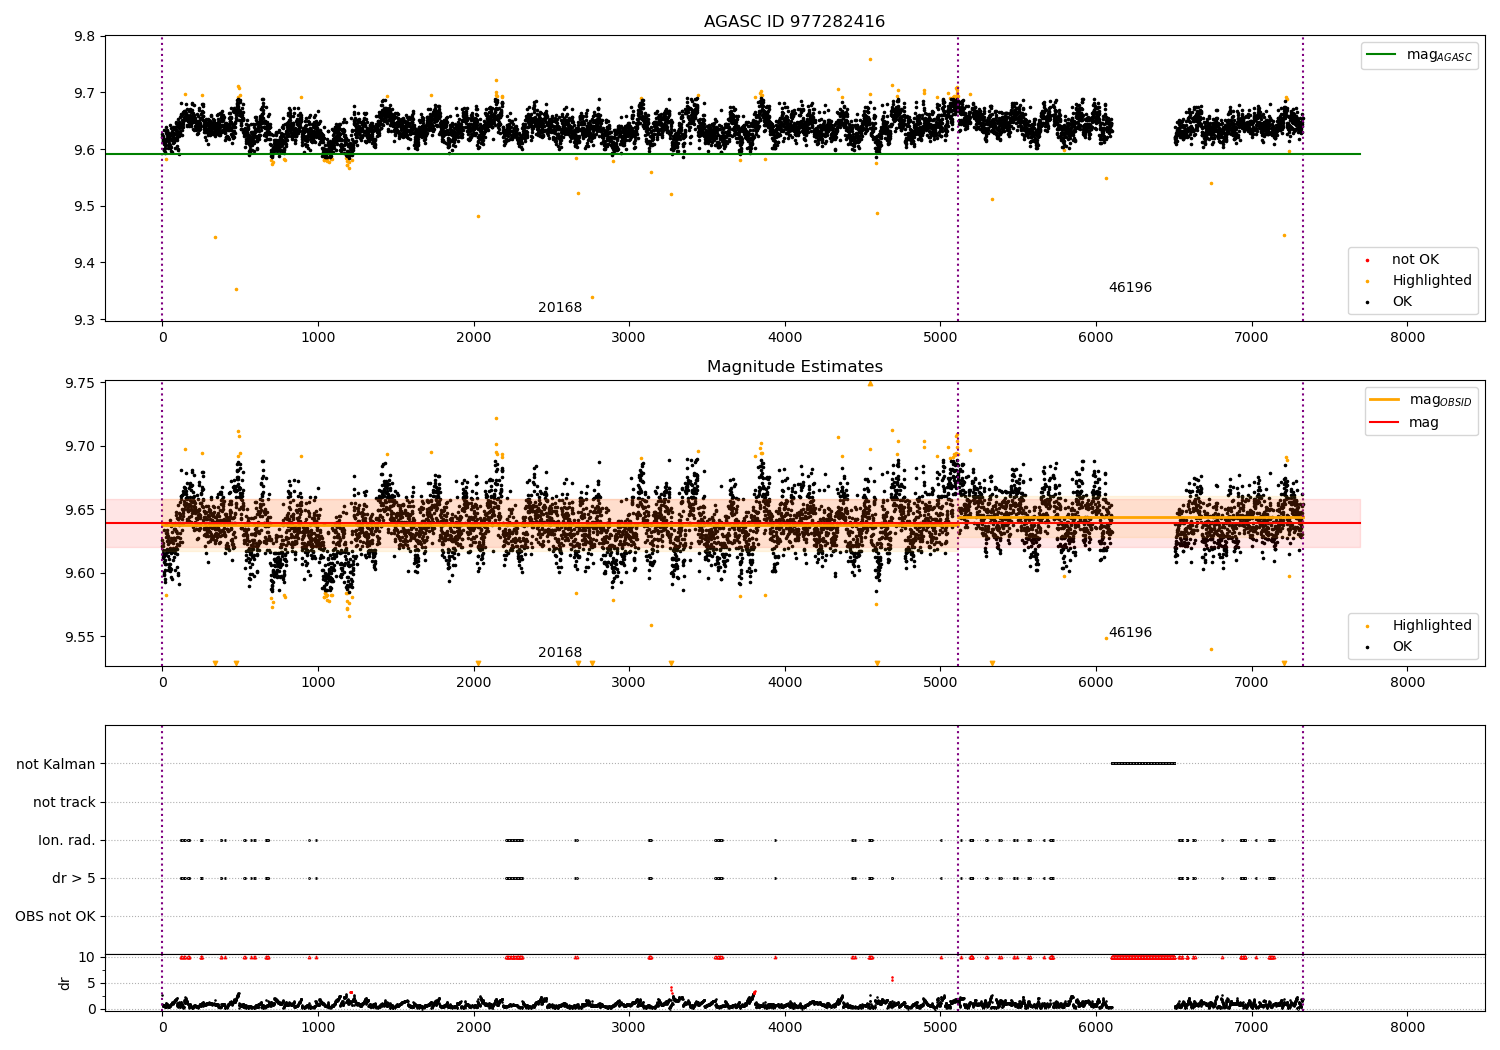Click the '5' tick on the dr axis
This screenshot has height=1050, width=1500.
[x=92, y=983]
